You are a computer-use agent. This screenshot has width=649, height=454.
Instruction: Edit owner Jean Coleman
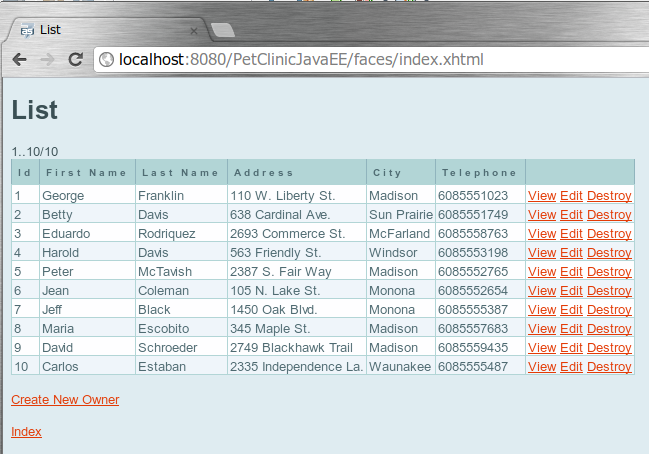571,291
